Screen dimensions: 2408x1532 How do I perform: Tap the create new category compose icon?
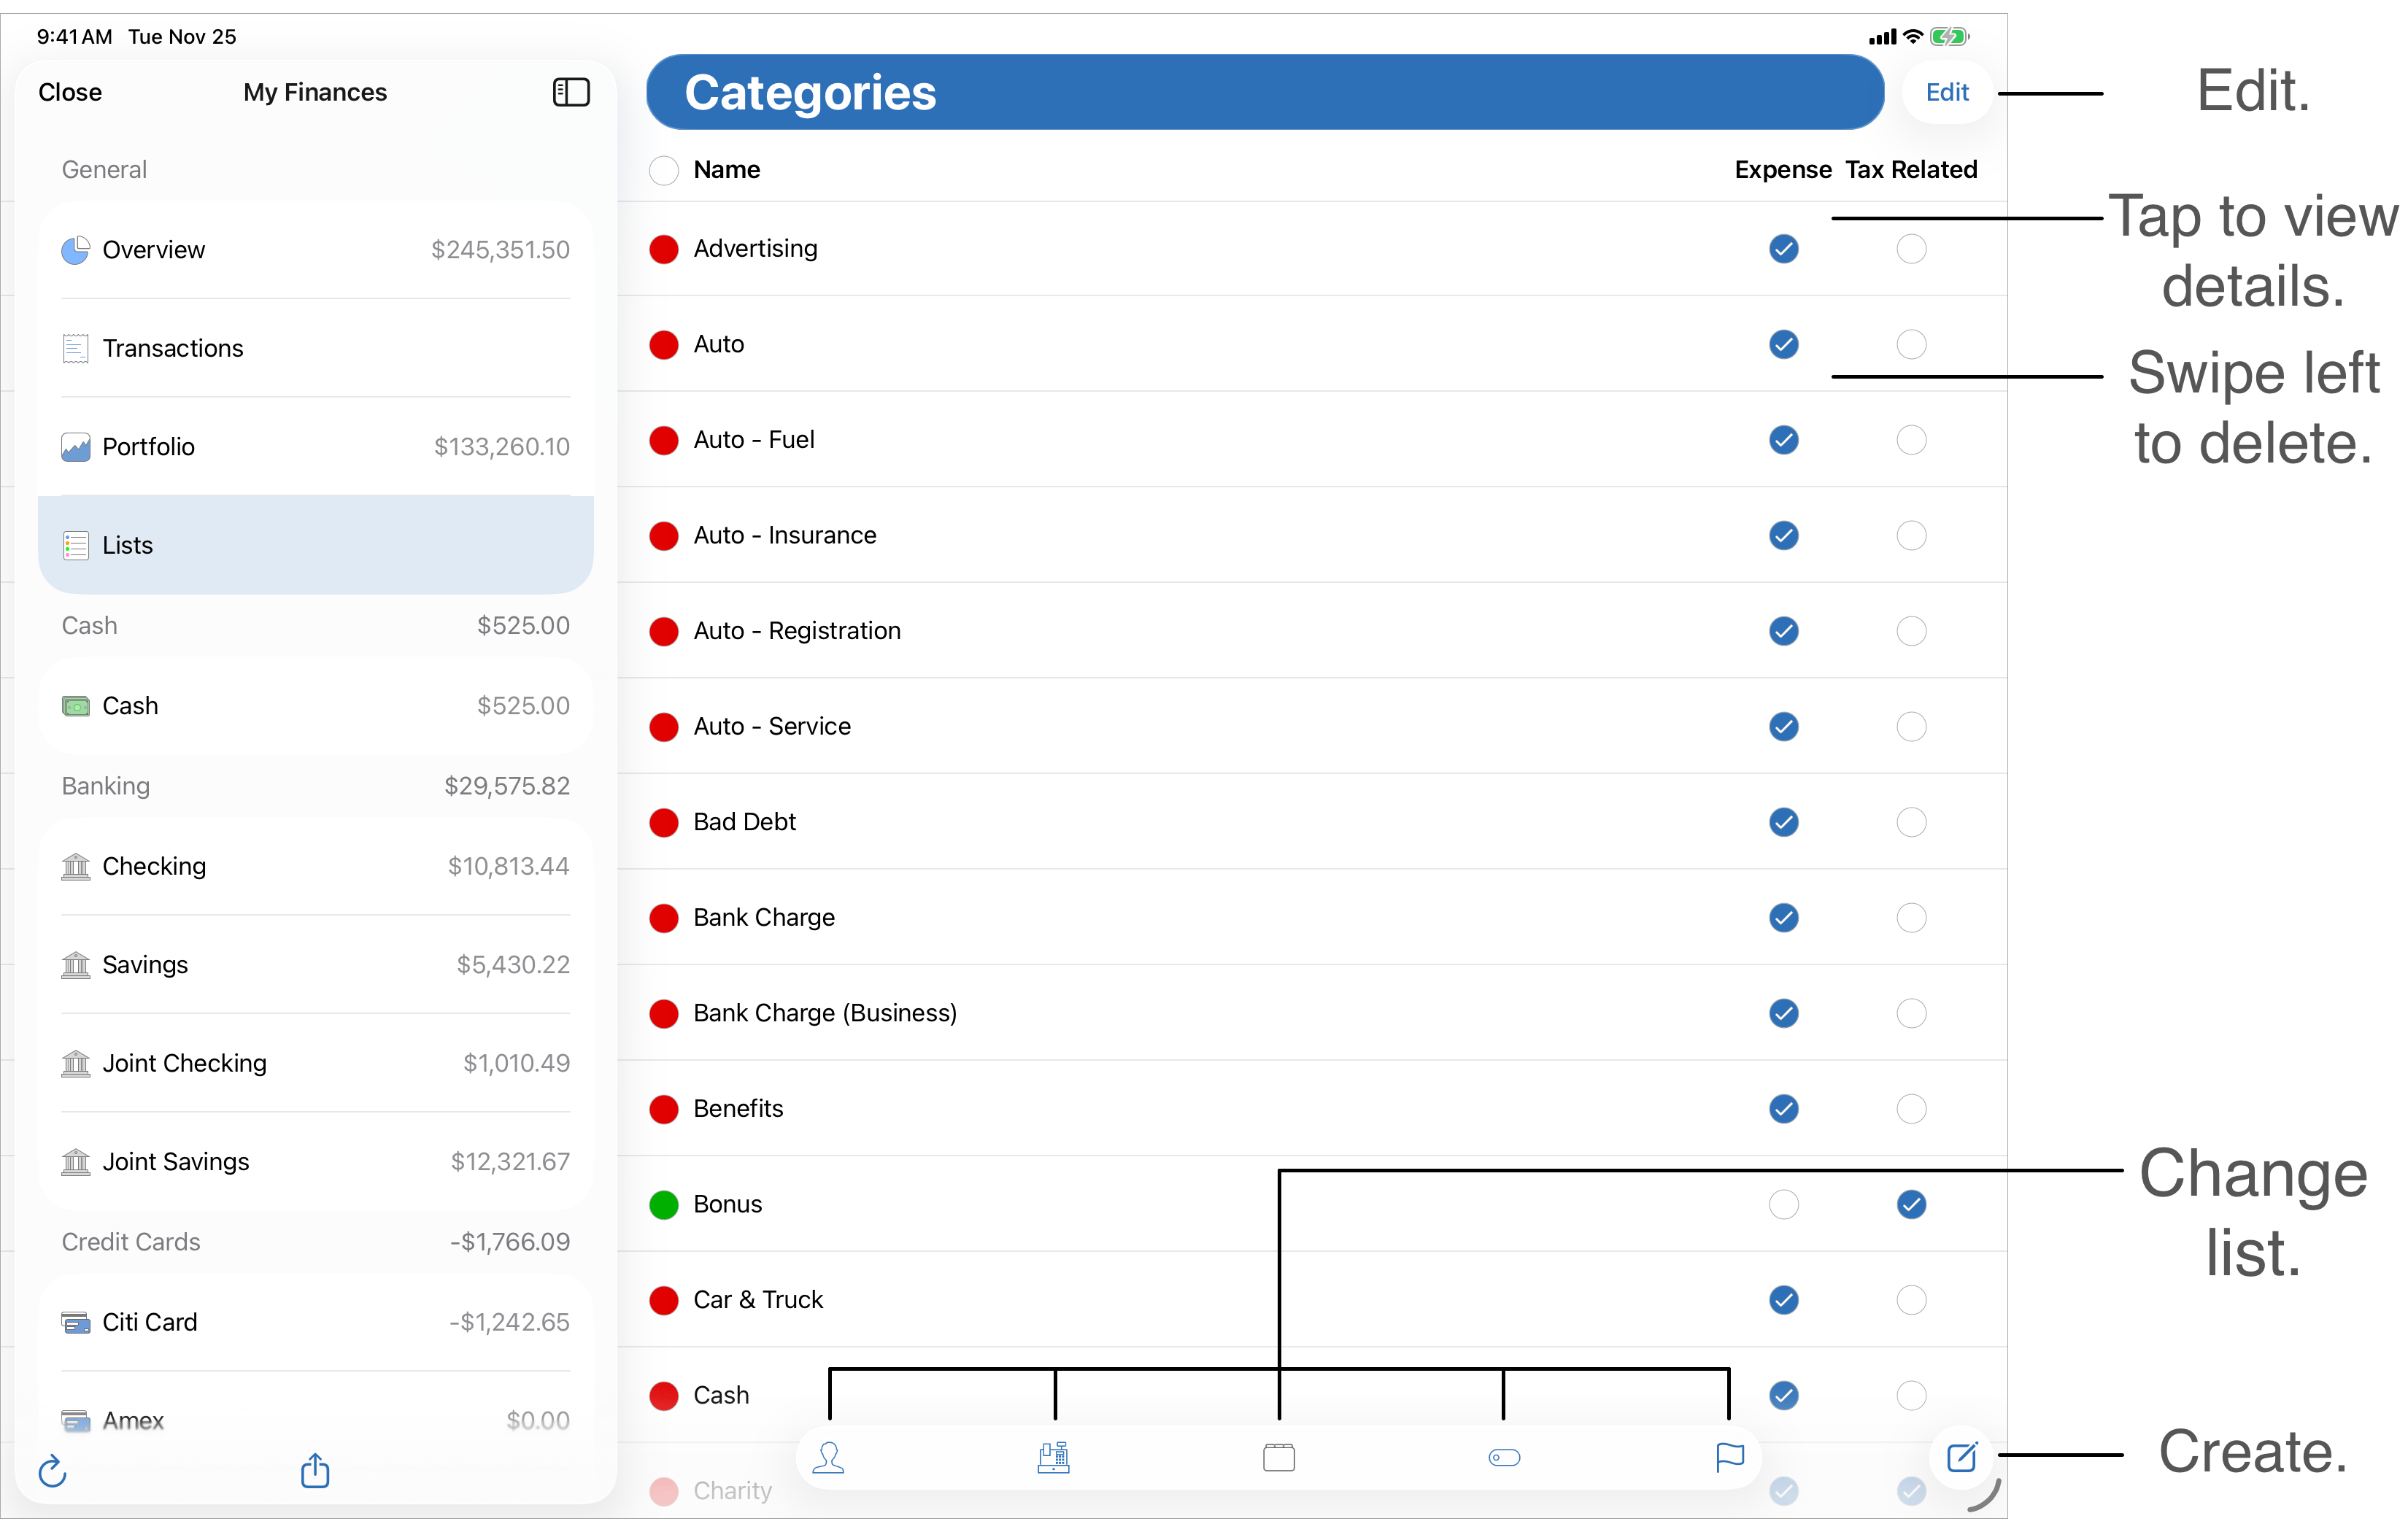pos(1961,1457)
